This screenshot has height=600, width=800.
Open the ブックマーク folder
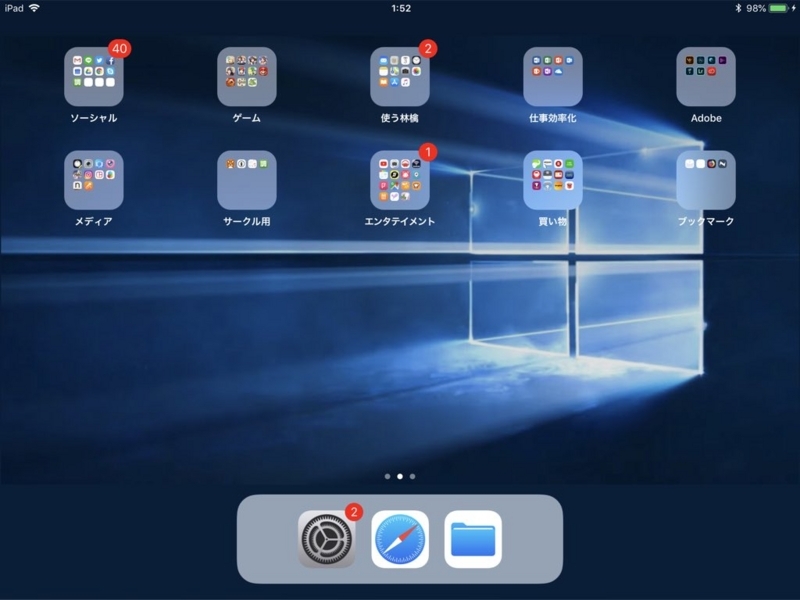point(706,180)
